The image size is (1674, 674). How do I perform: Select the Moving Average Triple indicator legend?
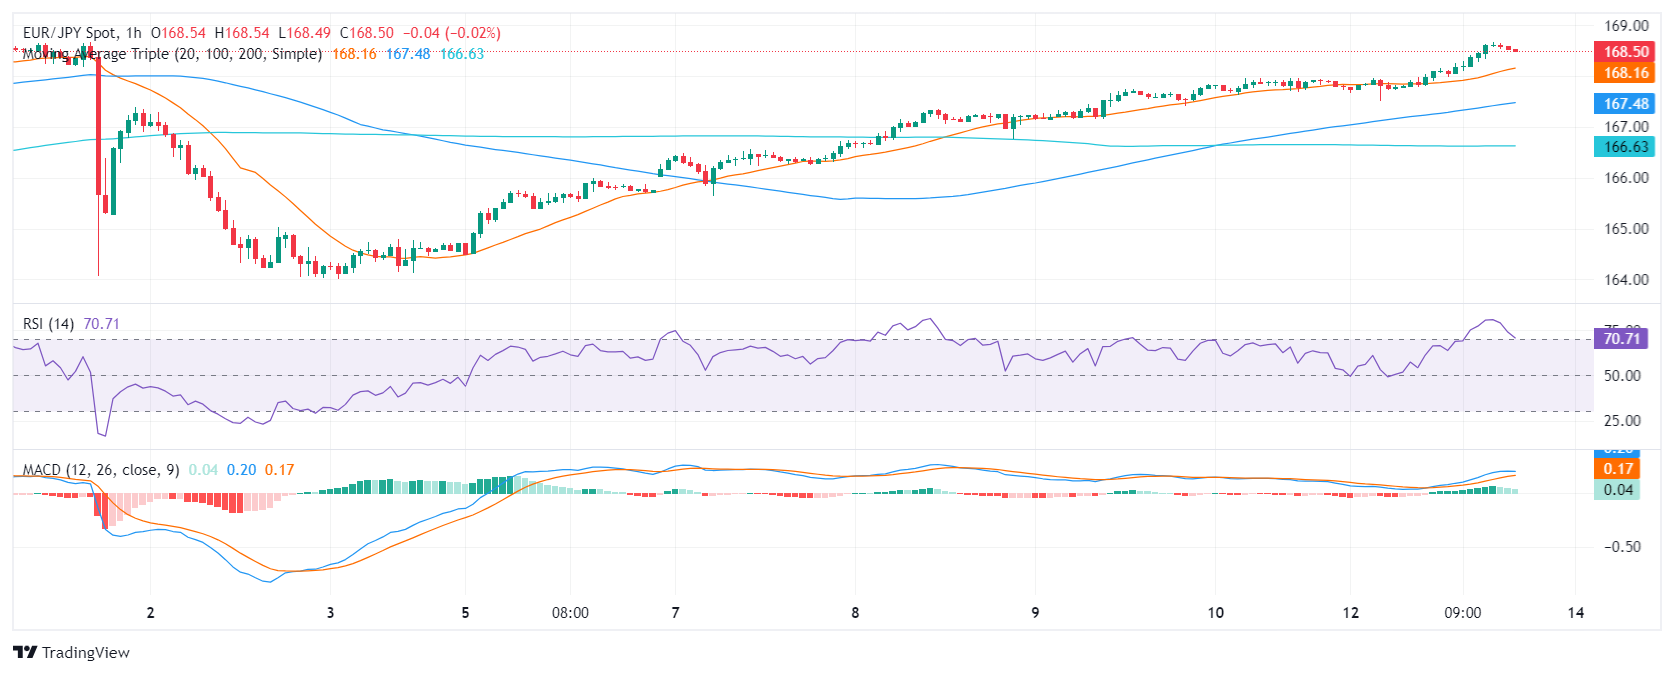(x=172, y=54)
